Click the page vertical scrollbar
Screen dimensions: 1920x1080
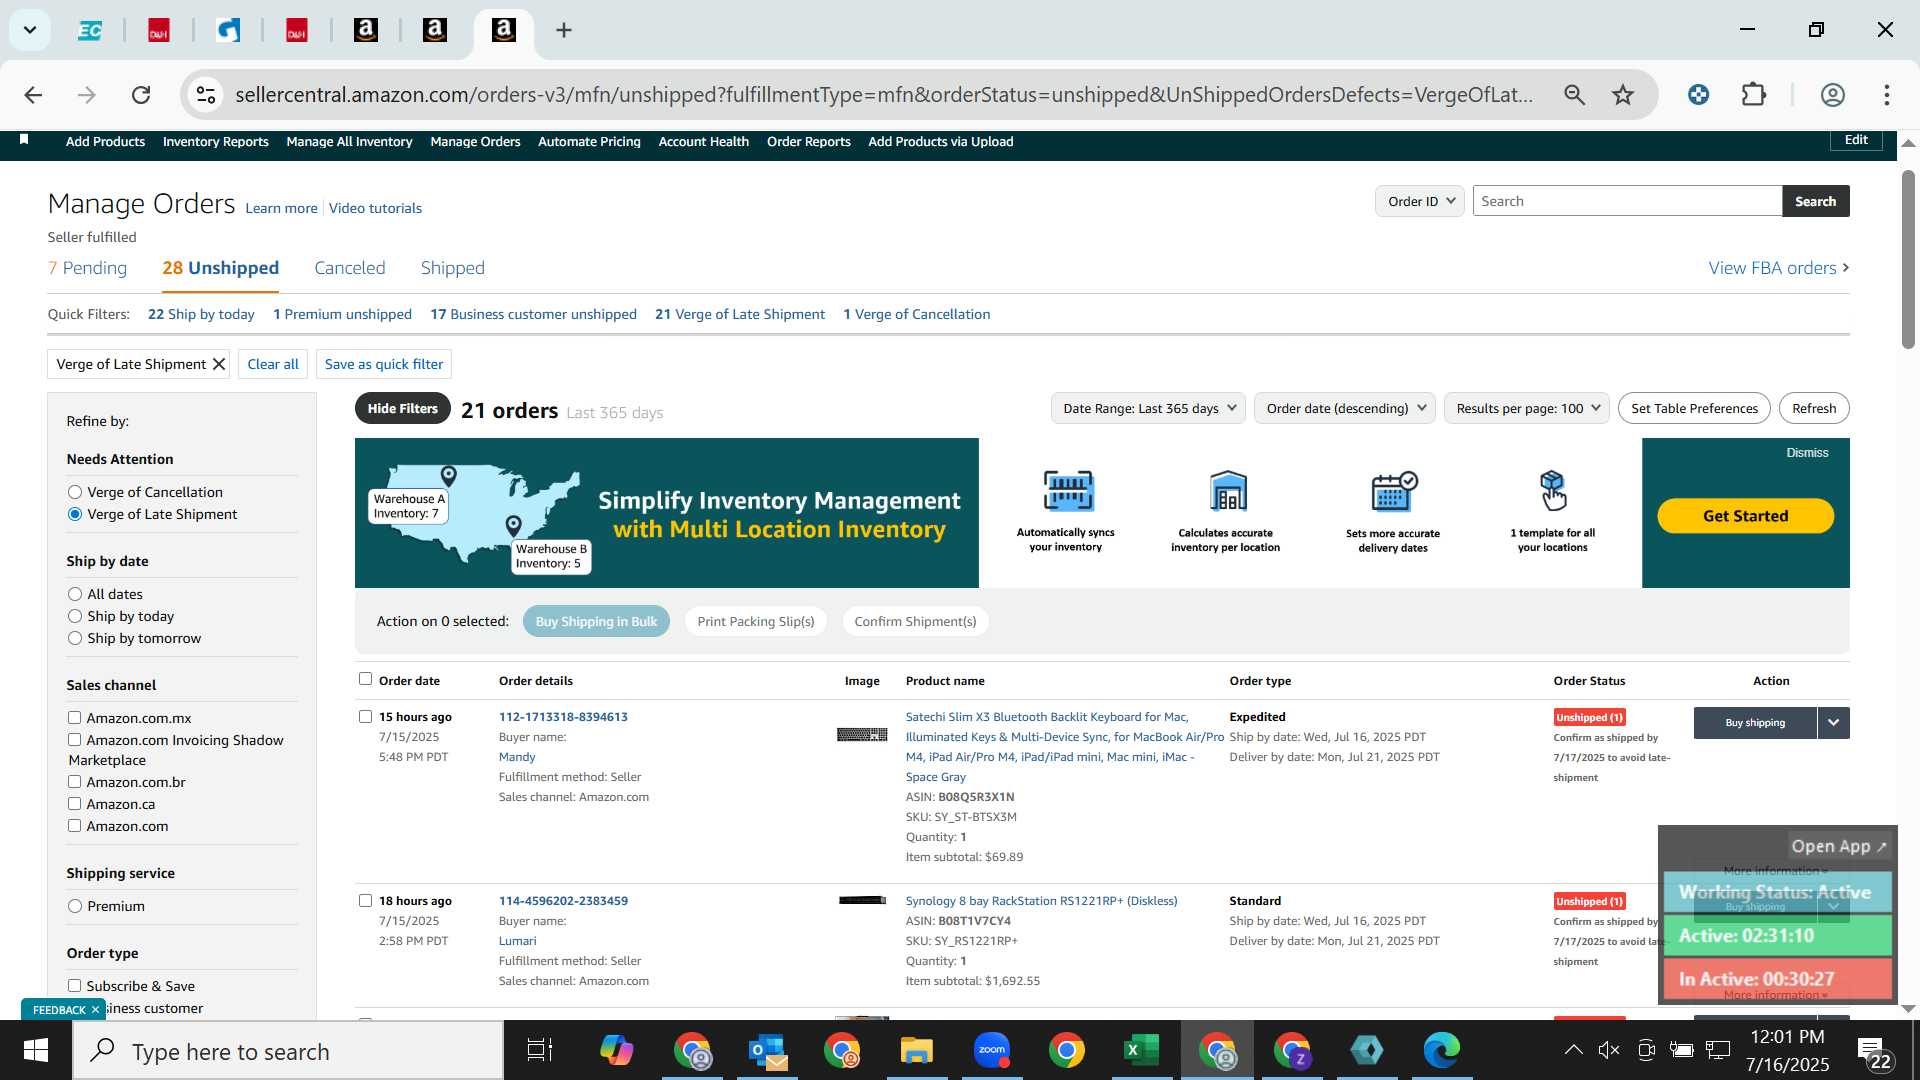(x=1908, y=260)
